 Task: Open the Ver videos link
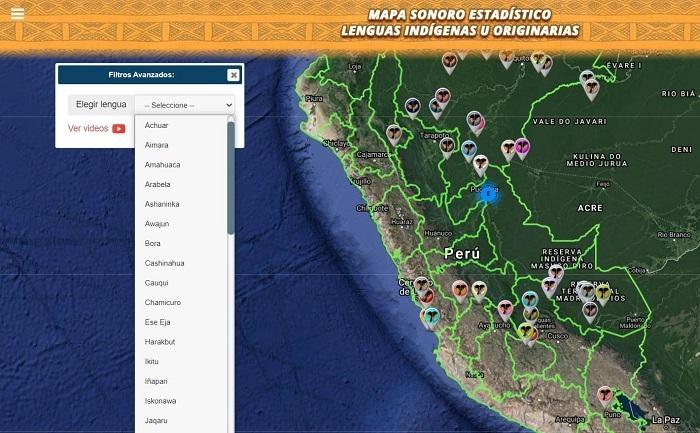tap(88, 128)
